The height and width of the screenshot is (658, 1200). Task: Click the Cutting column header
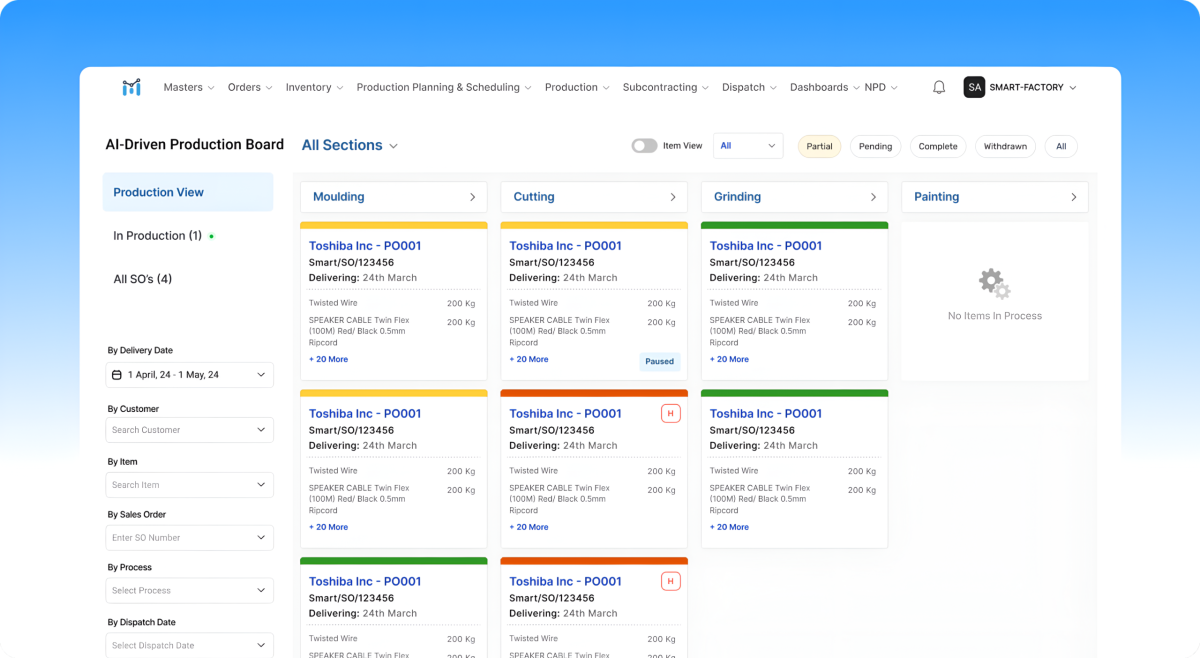click(x=594, y=197)
